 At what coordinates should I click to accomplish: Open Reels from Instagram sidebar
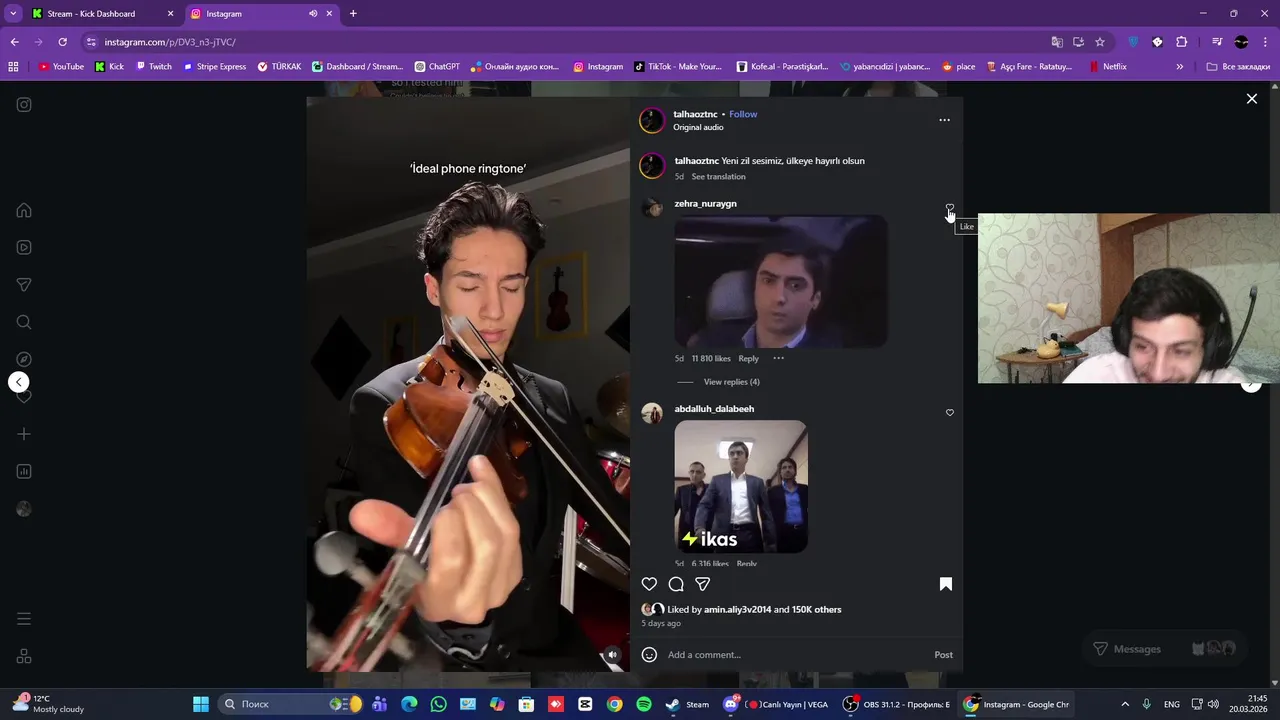pos(24,247)
